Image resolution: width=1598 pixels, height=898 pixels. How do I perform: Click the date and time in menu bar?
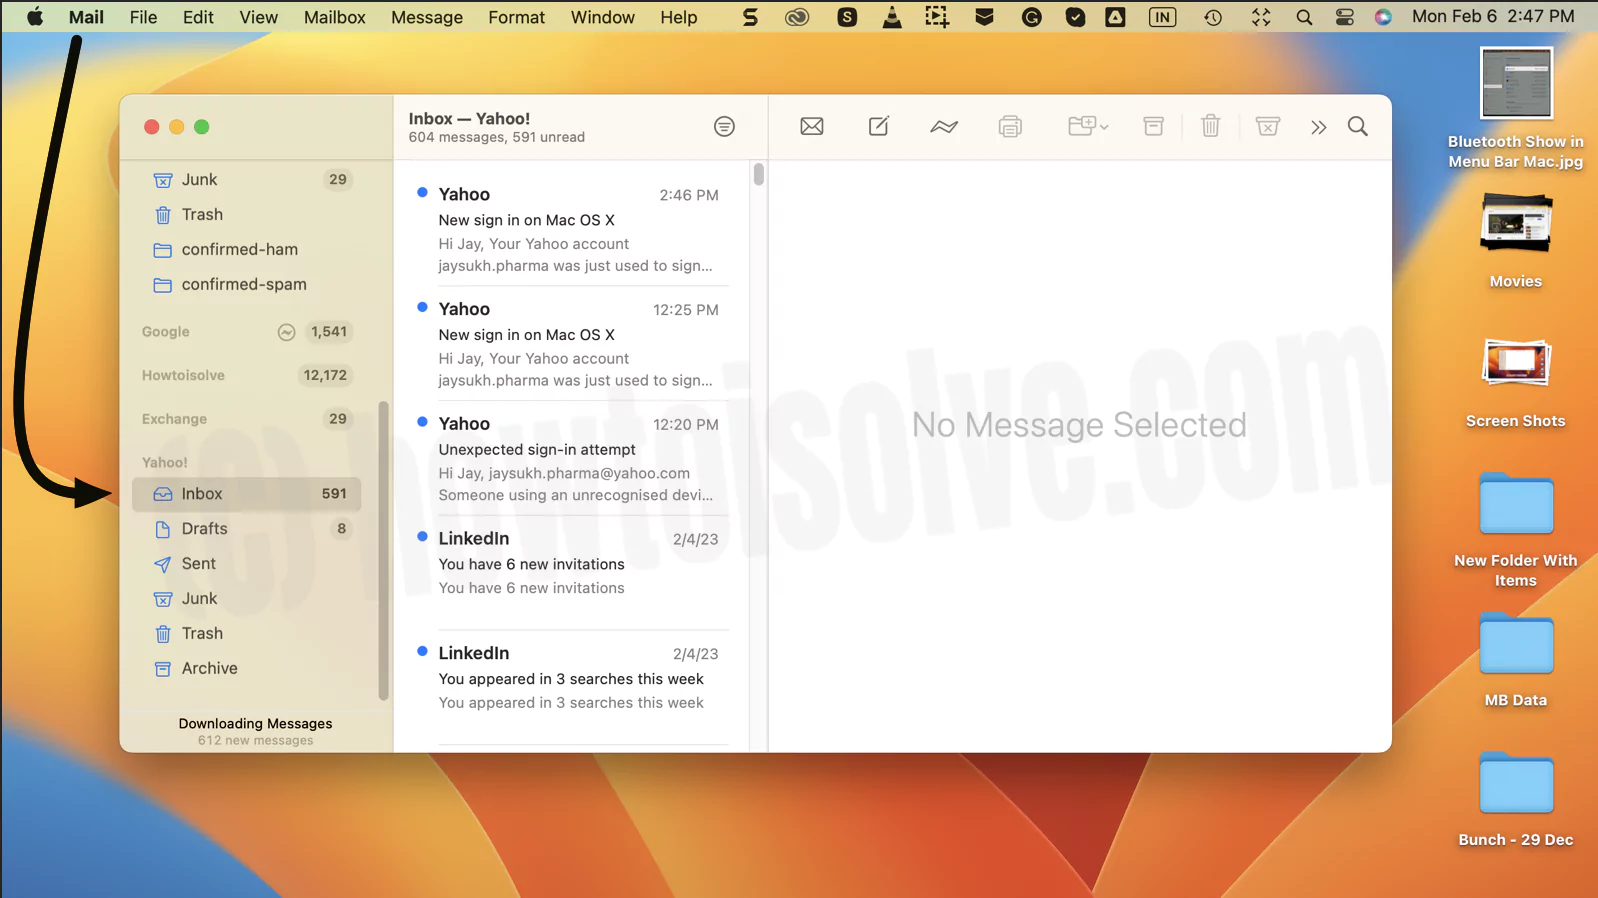(x=1493, y=17)
